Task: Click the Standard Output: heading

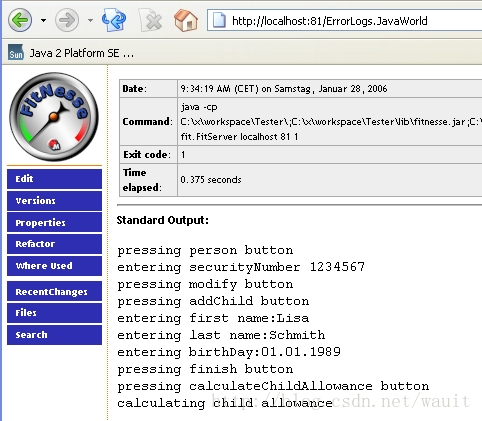Action: tap(163, 220)
